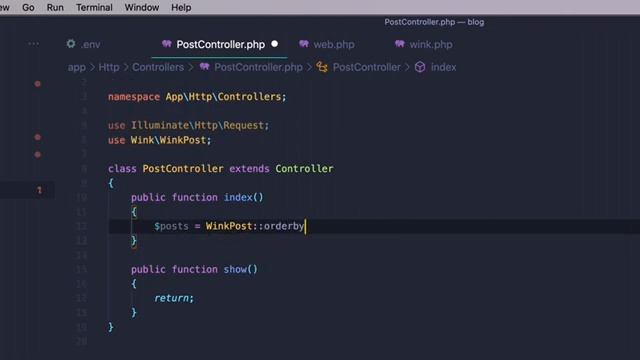Click the class symbol icon in breadcrumb
The height and width of the screenshot is (360, 640).
coord(322,67)
